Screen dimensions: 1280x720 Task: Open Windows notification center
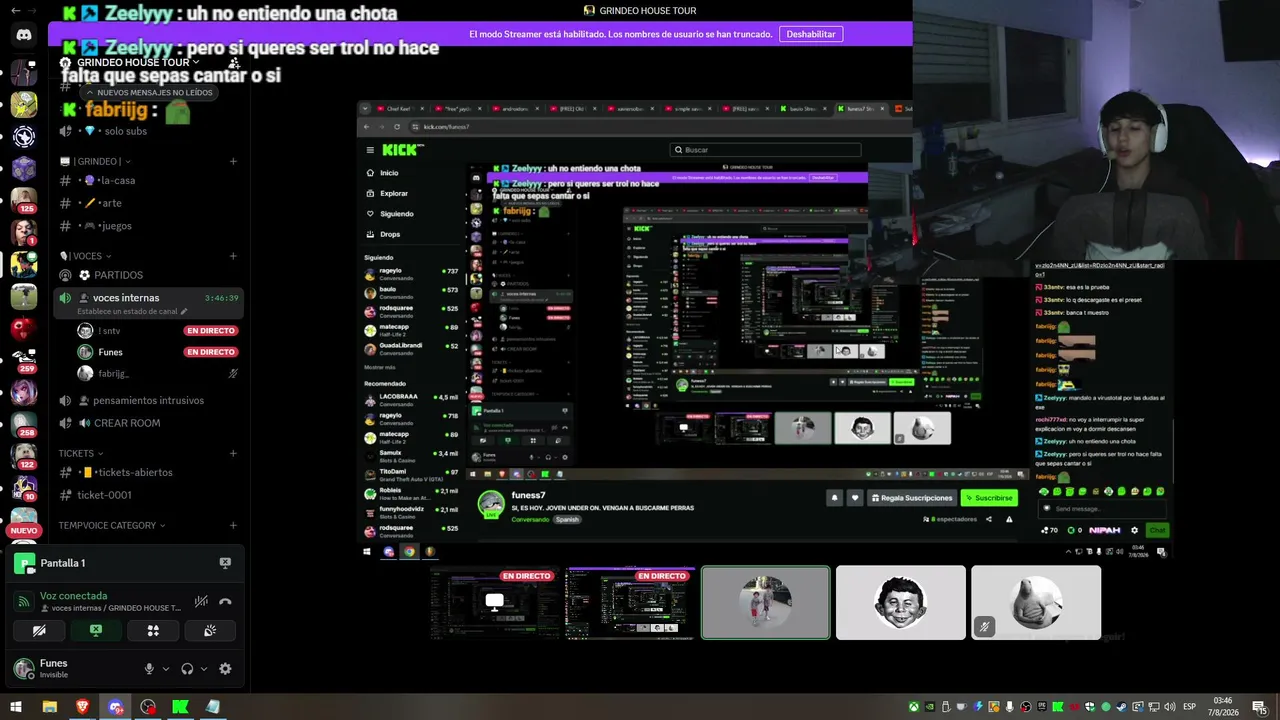click(x=1258, y=707)
